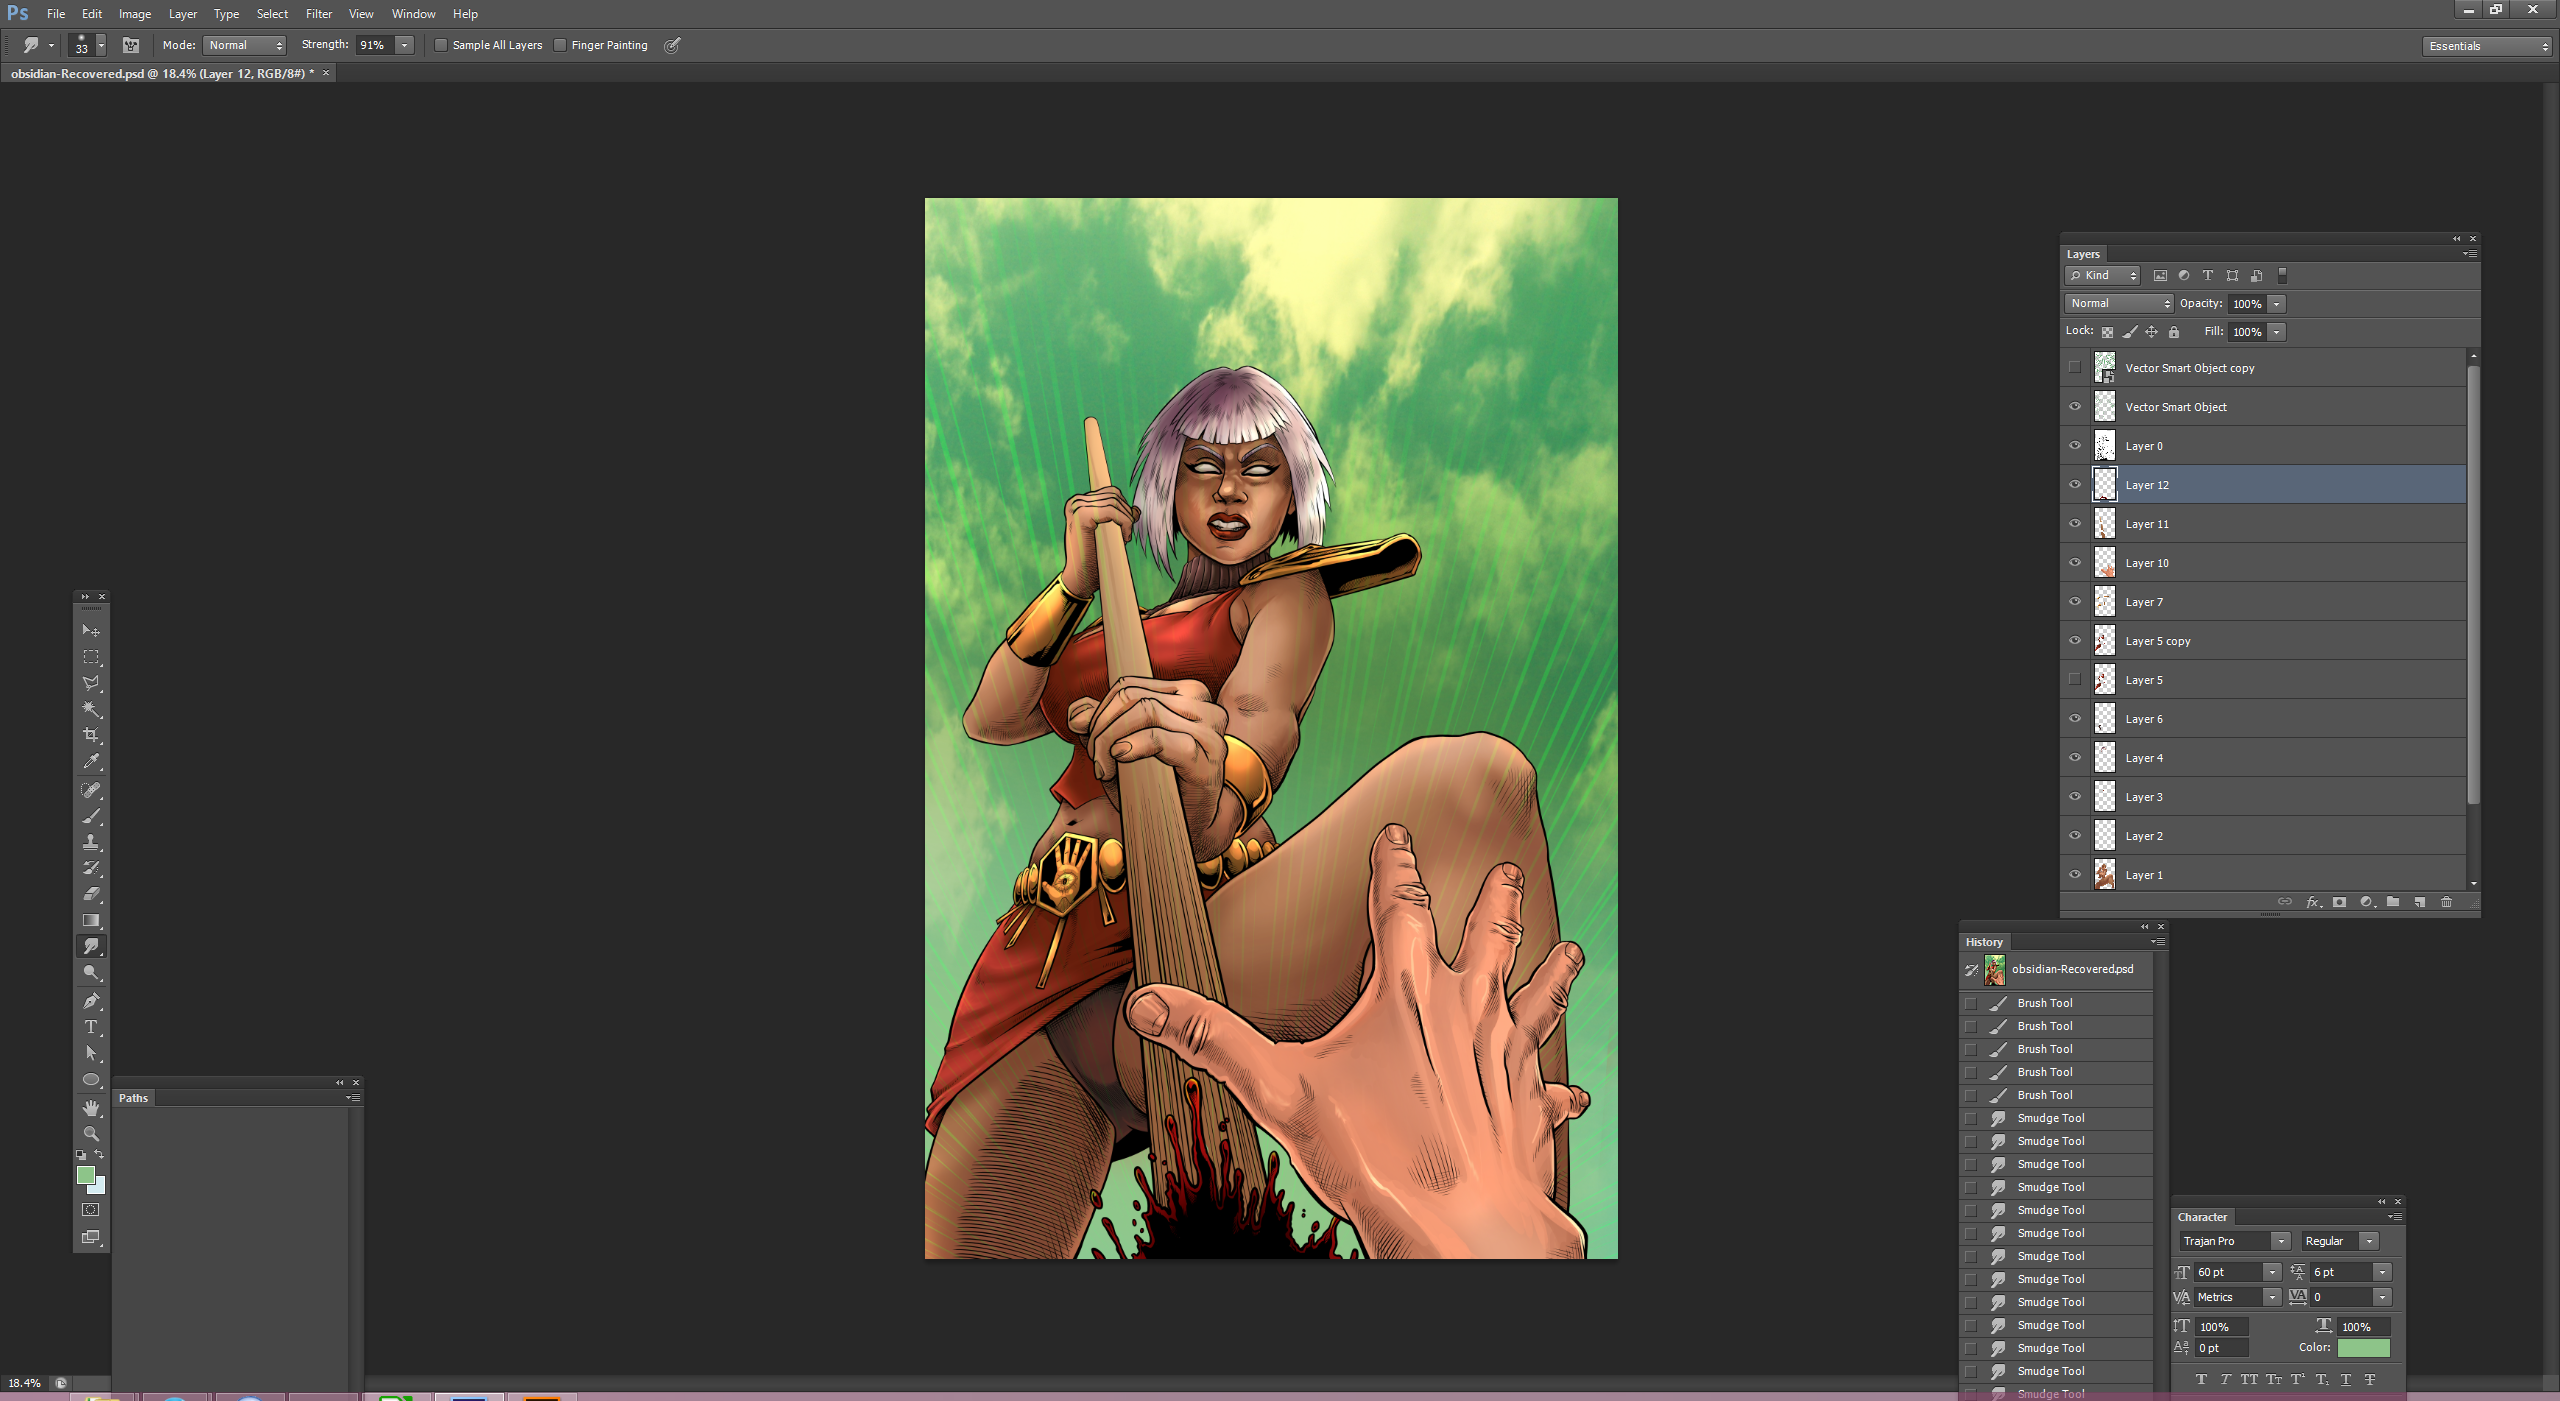Click the Character panel text Color swatch
Viewport: 2560px width, 1401px height.
tap(2363, 1348)
